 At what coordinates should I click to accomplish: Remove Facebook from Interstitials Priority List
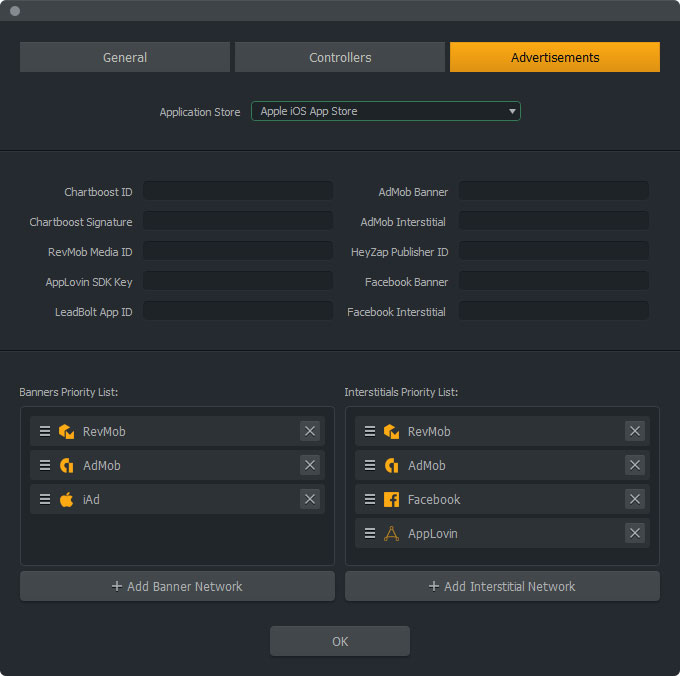coord(634,499)
